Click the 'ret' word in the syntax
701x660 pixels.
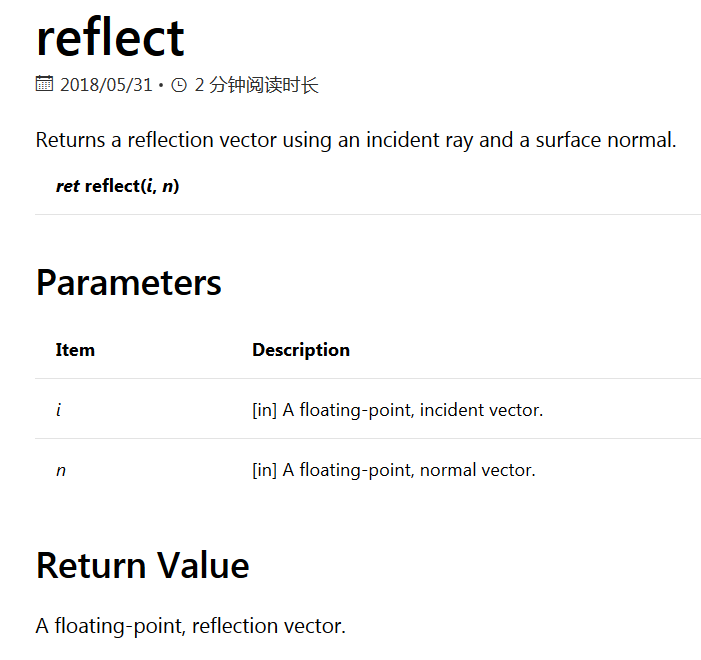coord(68,186)
